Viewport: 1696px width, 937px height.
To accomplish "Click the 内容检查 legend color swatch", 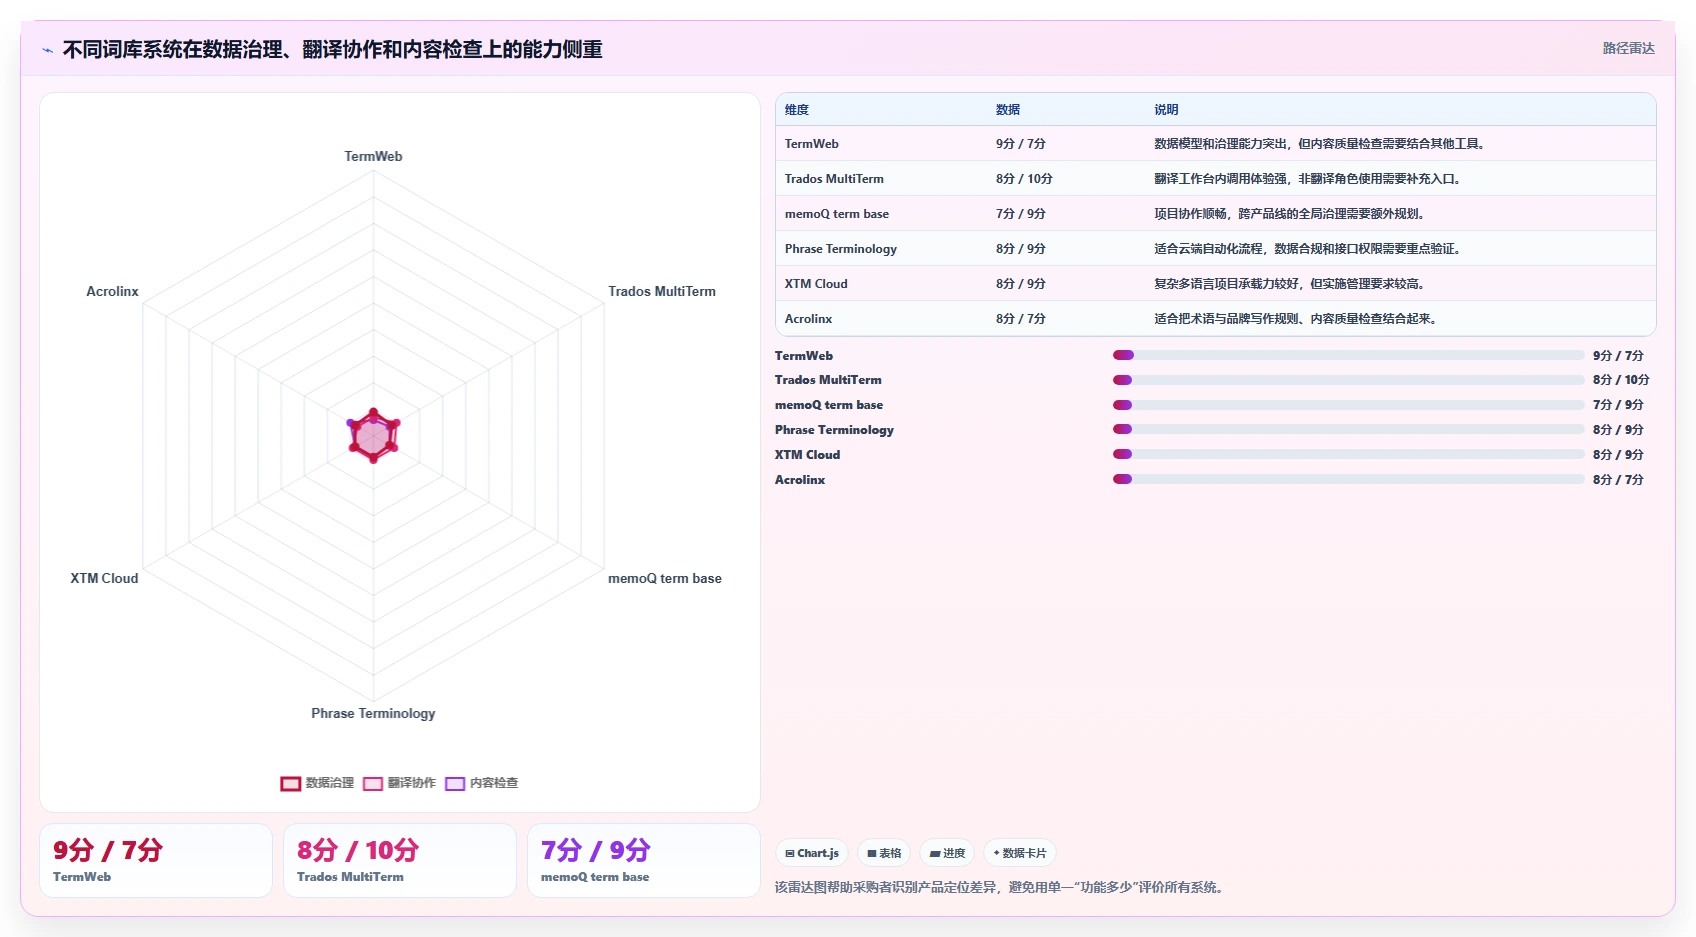I will coord(455,783).
